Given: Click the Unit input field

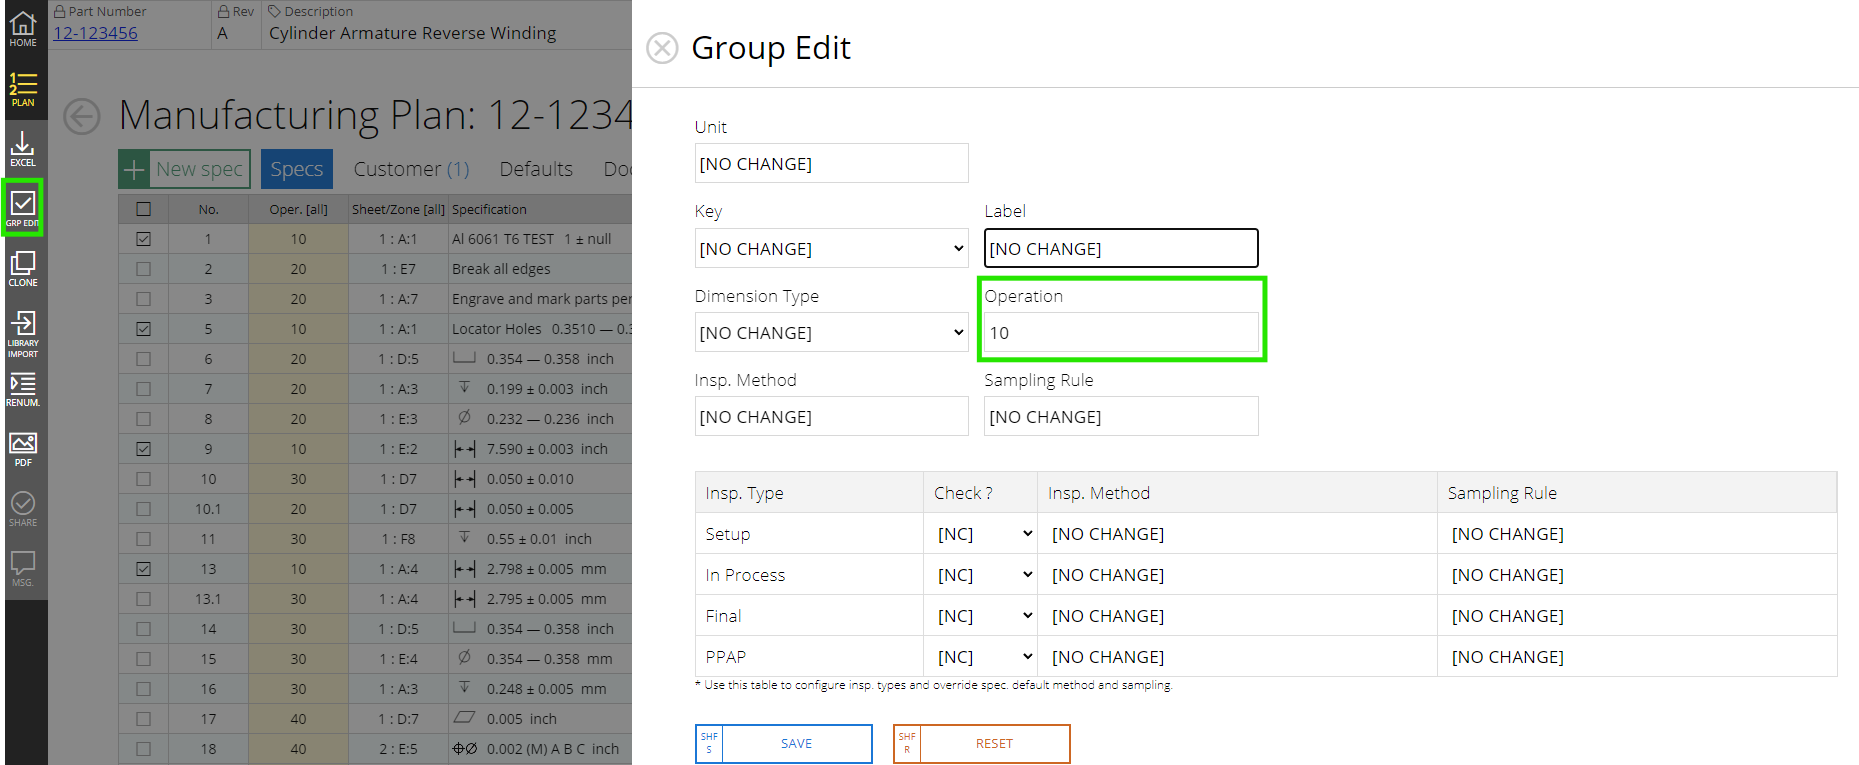Looking at the screenshot, I should pyautogui.click(x=832, y=163).
